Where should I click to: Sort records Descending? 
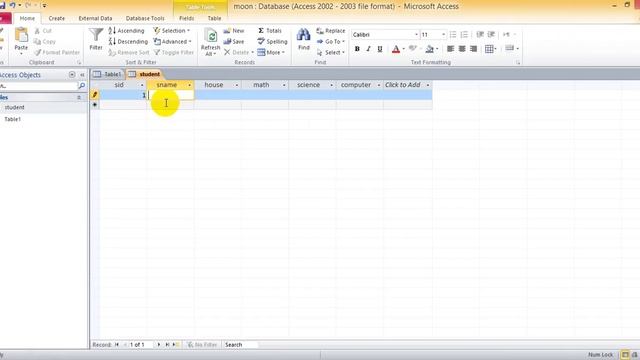click(128, 42)
